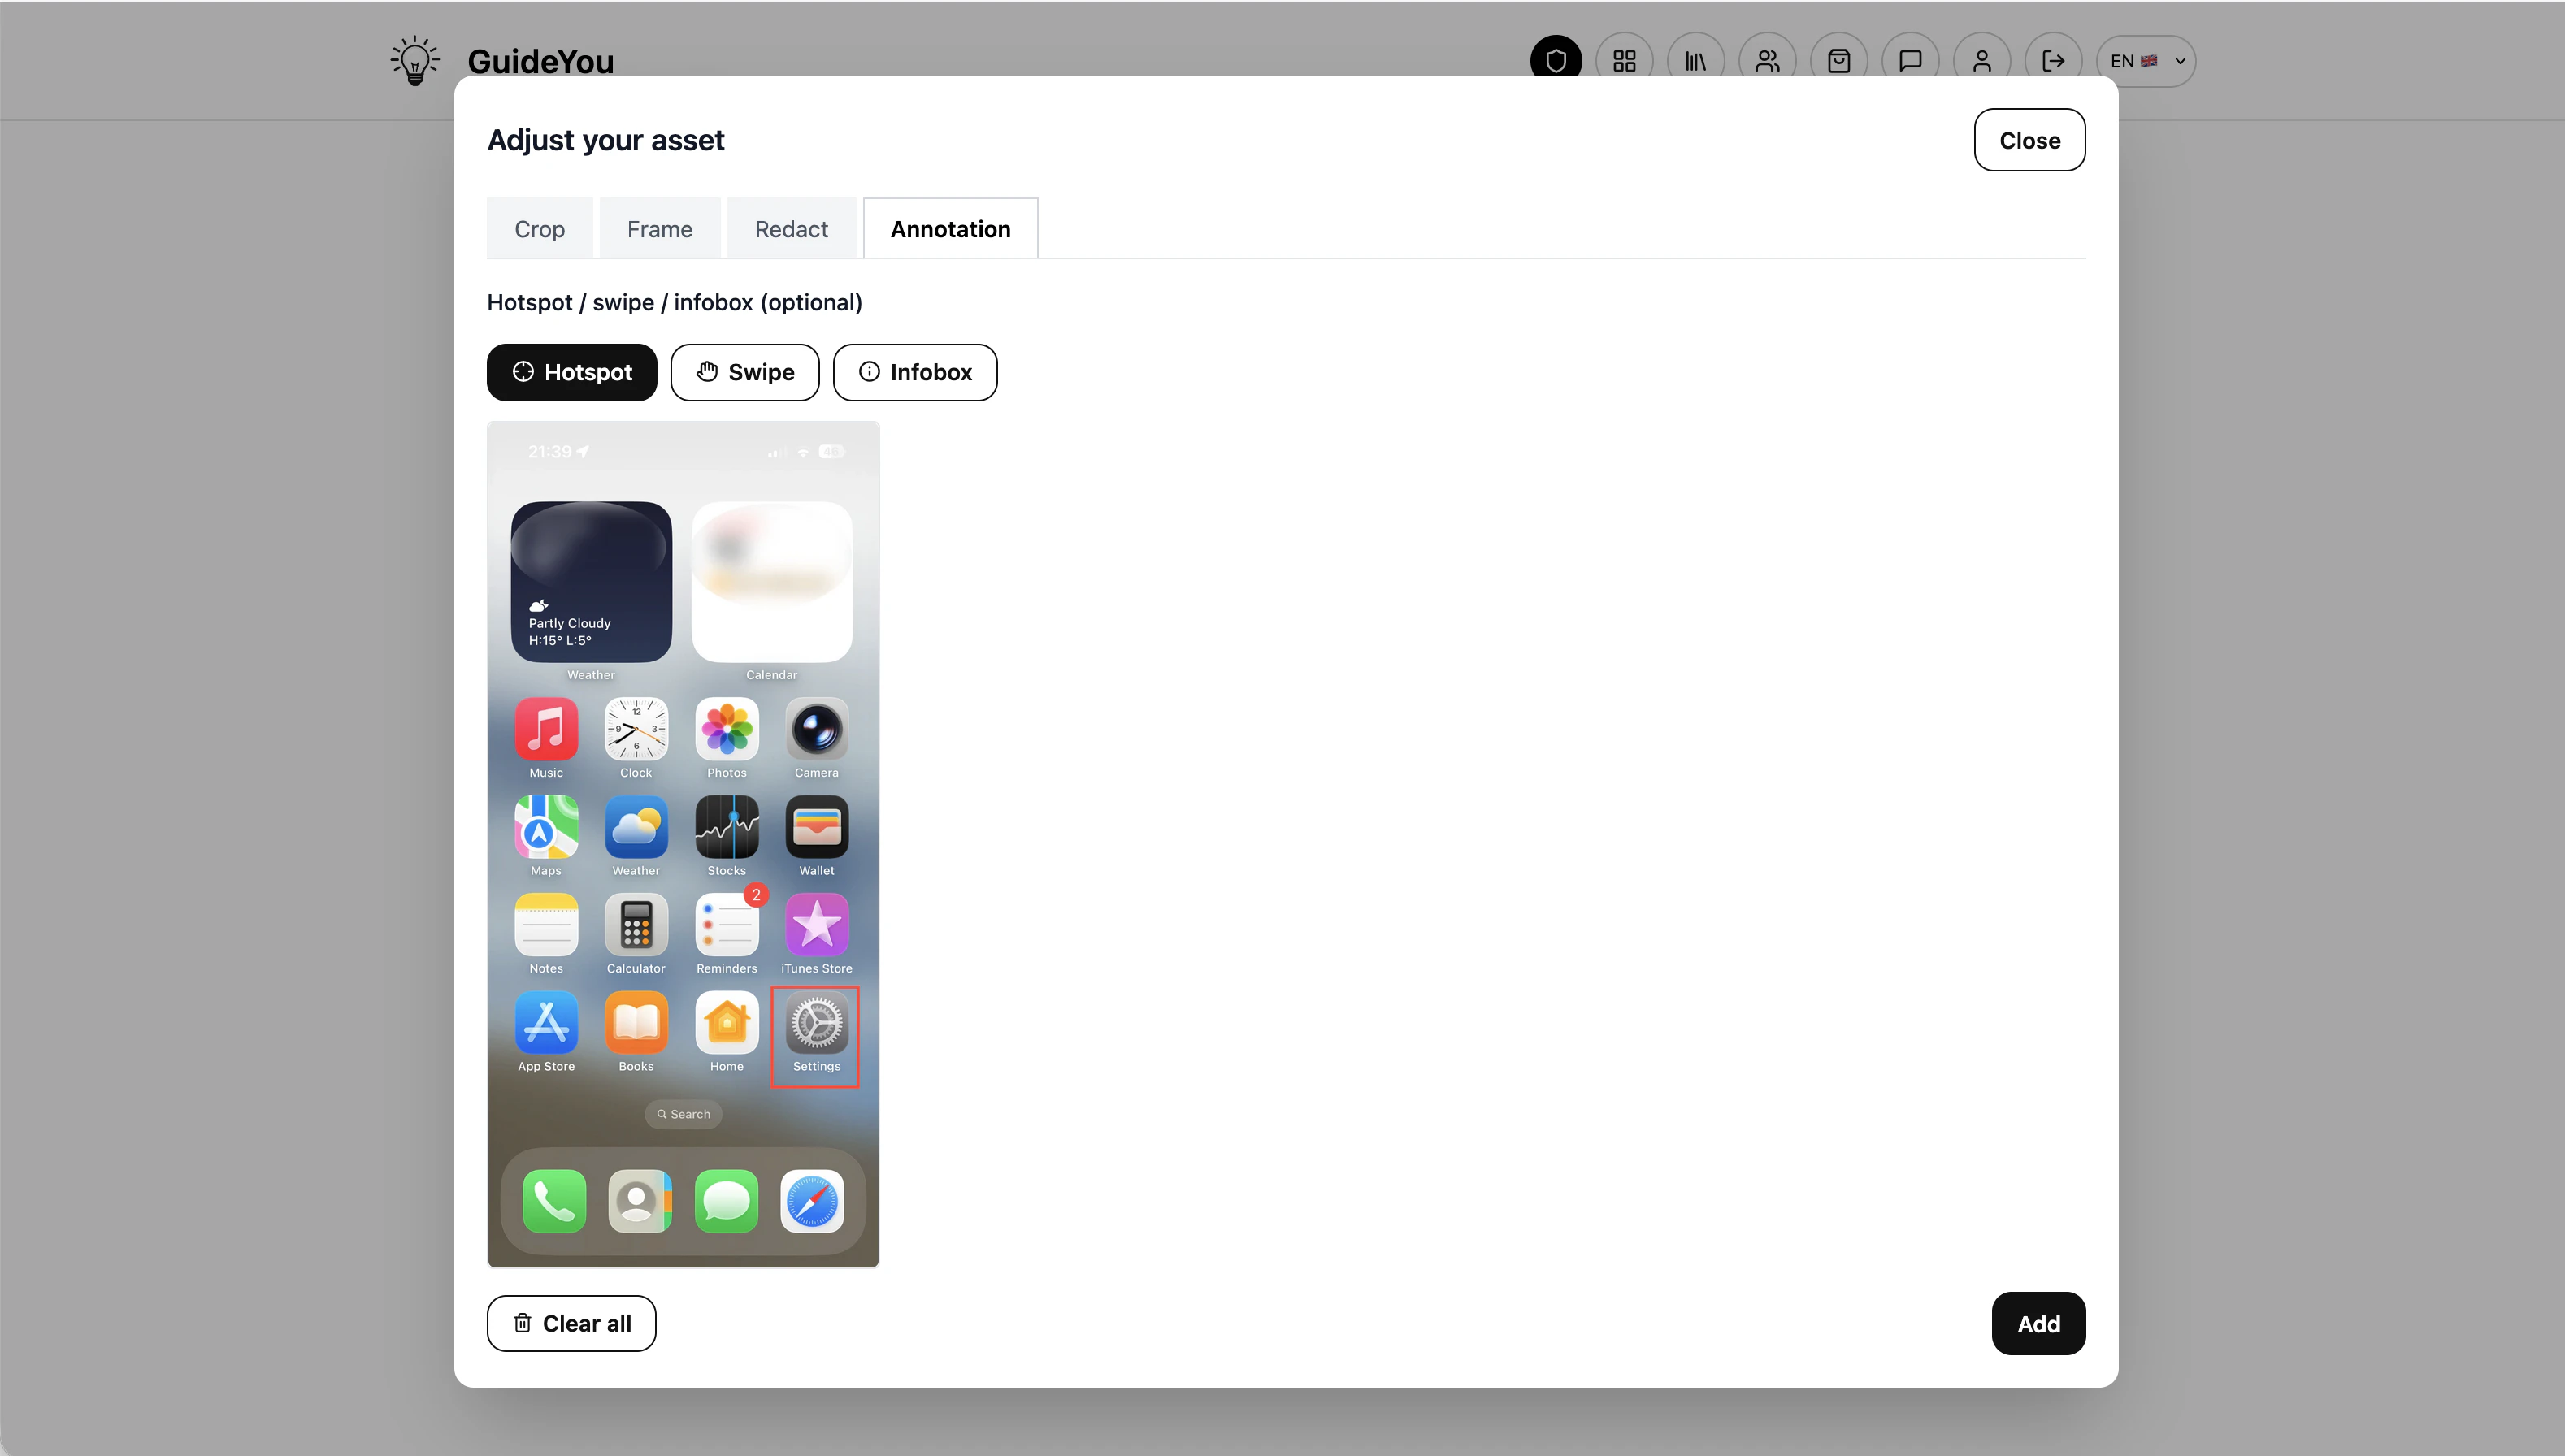Screen dimensions: 2565x1456
Task: Expand the EN language dropdown
Action: (2146, 61)
